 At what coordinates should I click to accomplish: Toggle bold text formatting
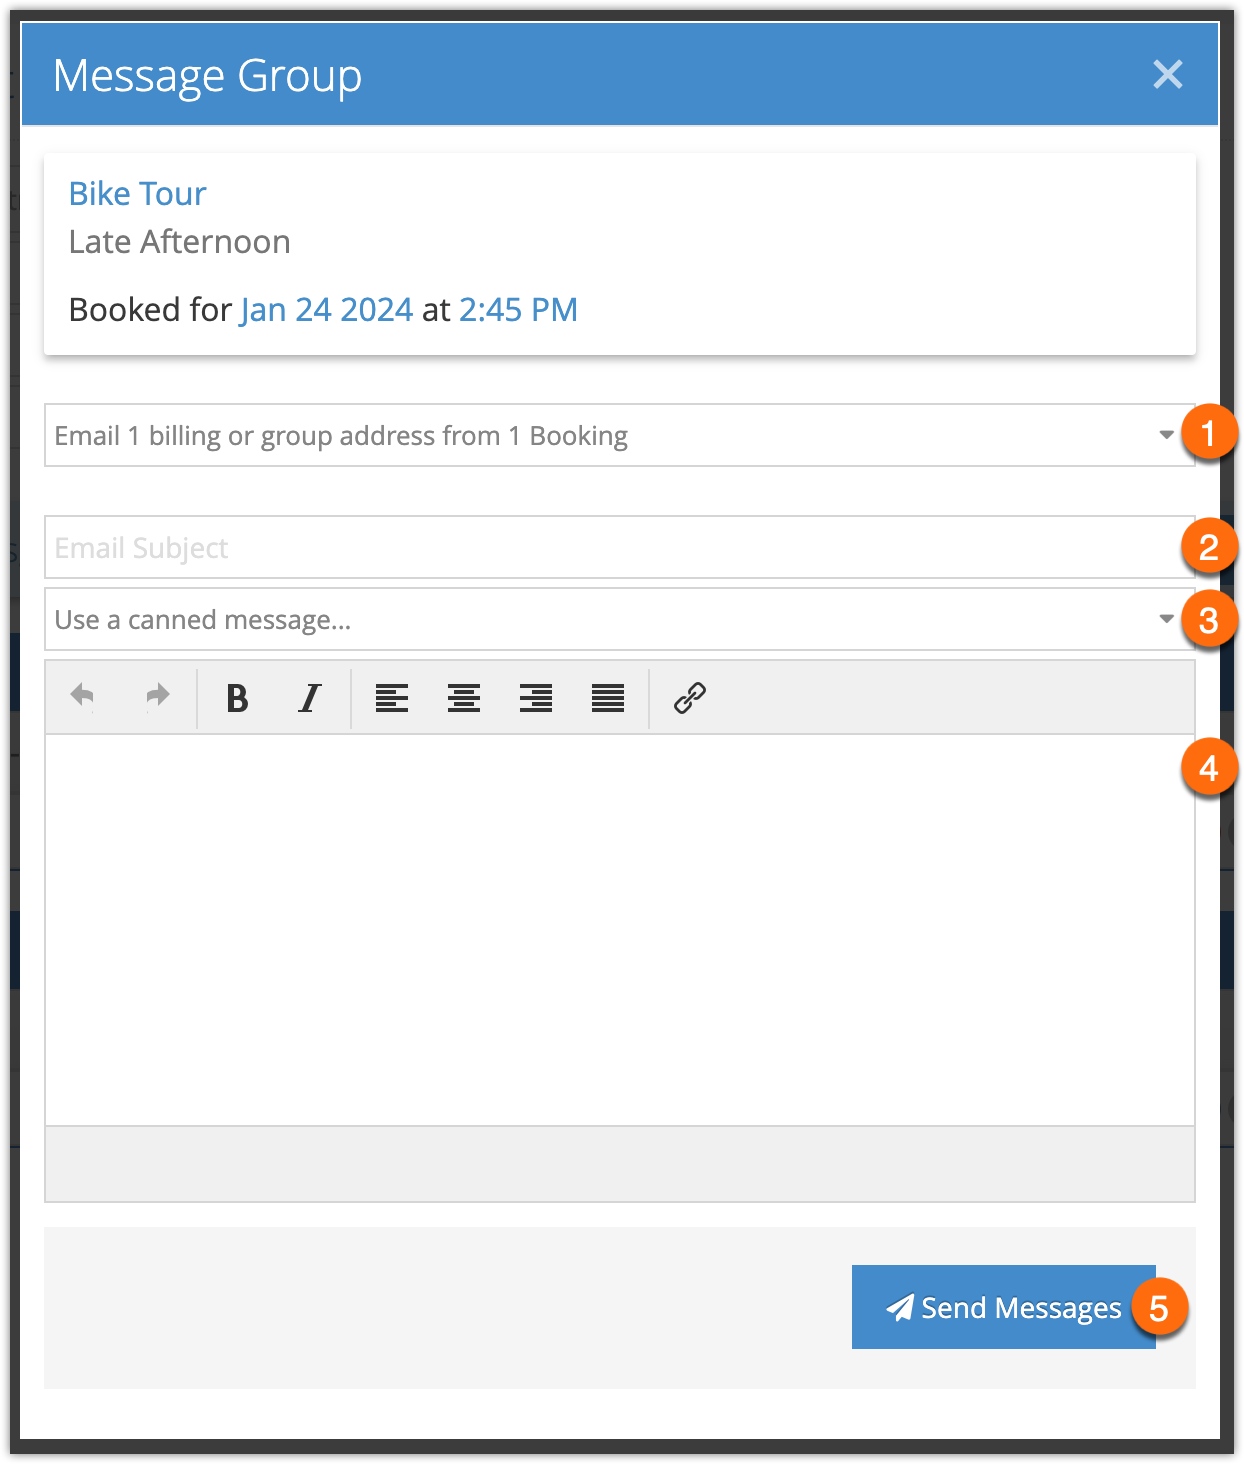237,698
